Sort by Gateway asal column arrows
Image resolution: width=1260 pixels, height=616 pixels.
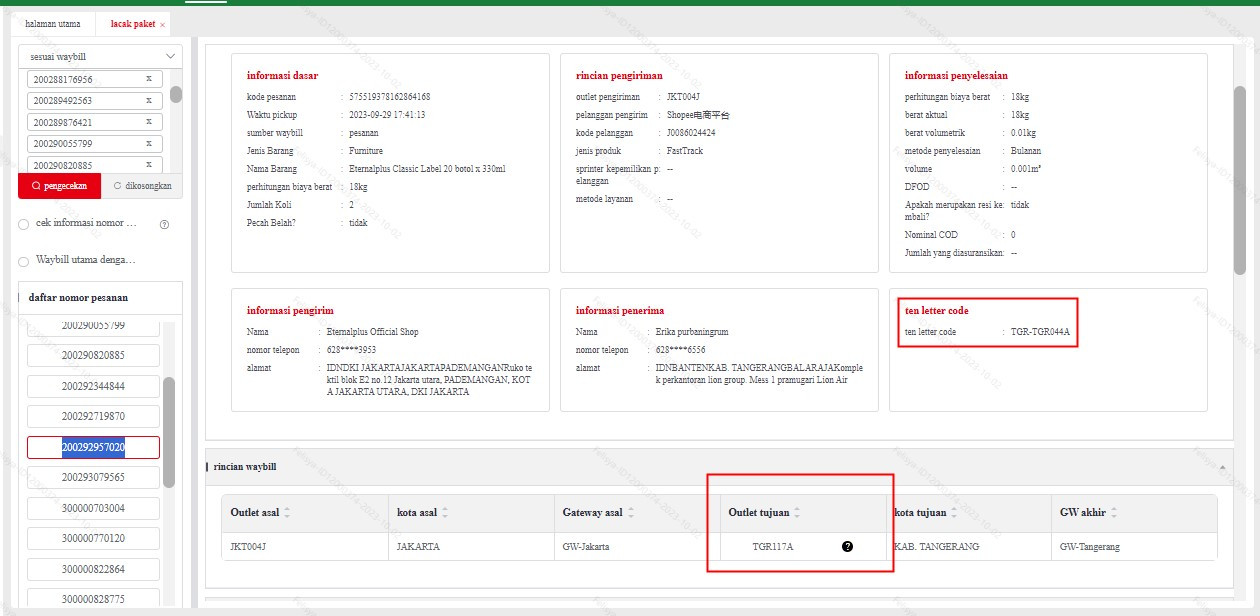631,513
